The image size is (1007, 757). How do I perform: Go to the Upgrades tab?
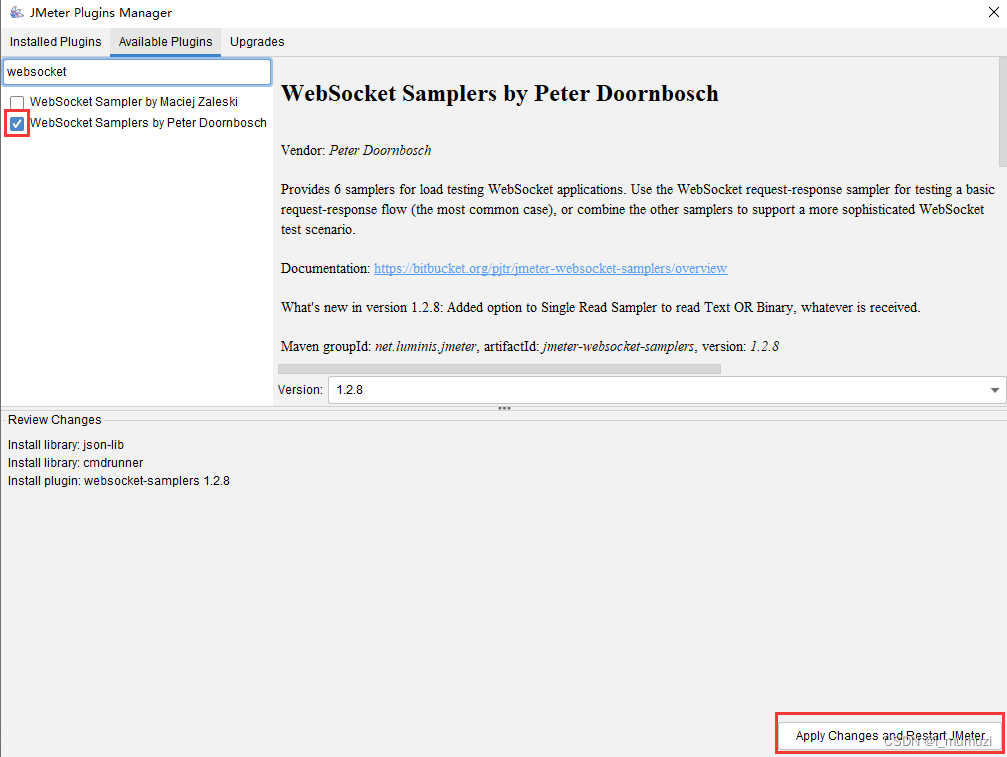point(257,42)
